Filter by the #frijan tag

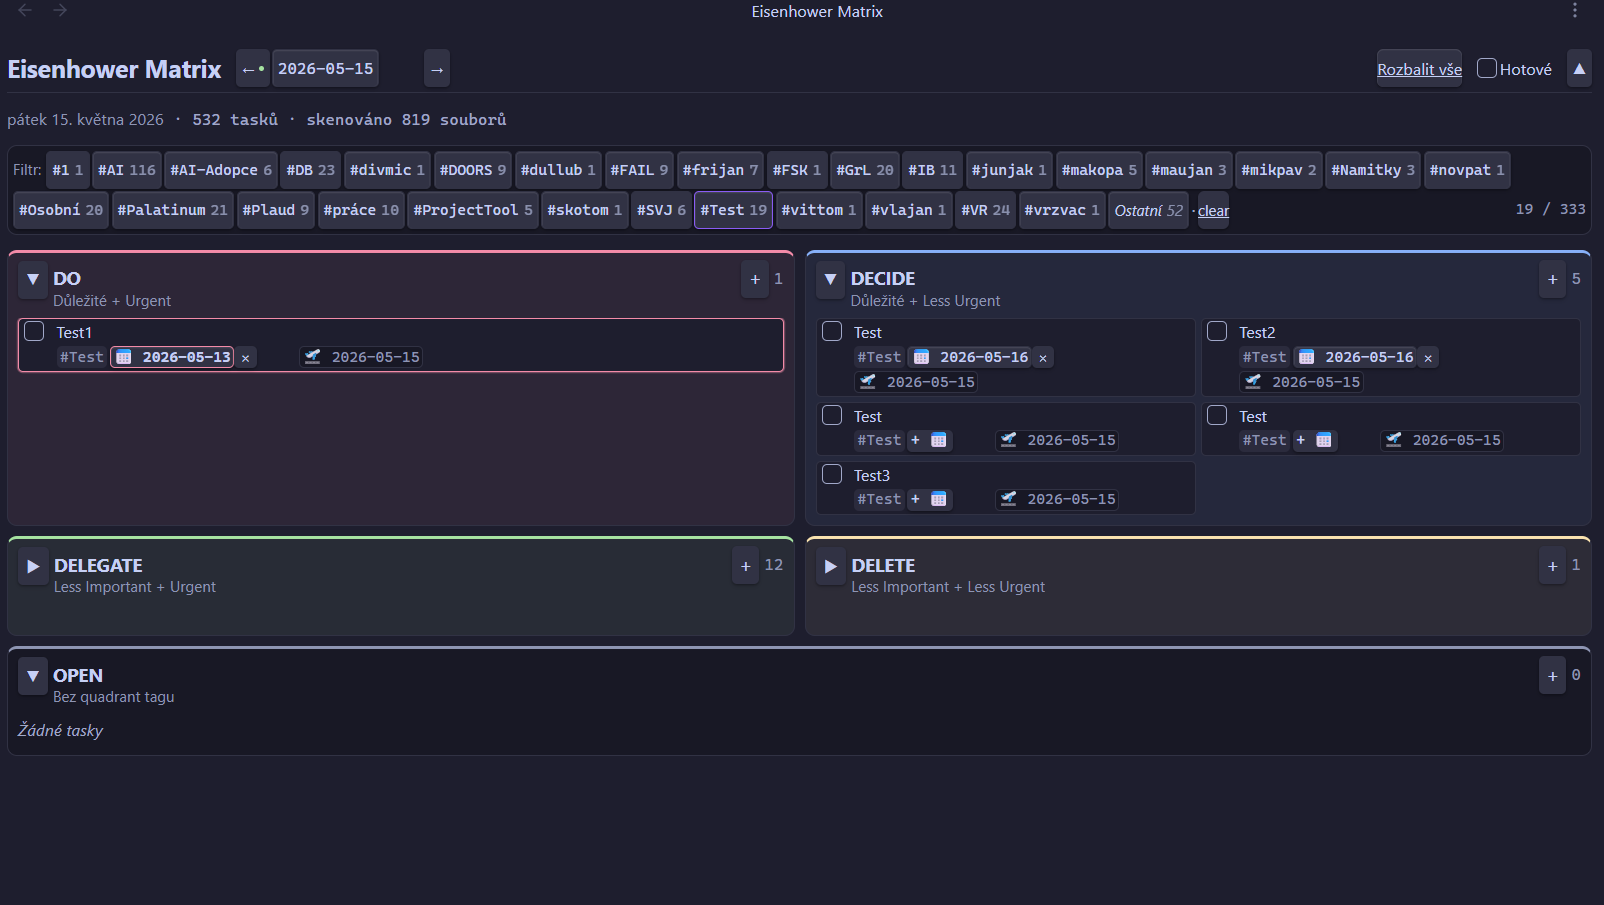coord(720,170)
